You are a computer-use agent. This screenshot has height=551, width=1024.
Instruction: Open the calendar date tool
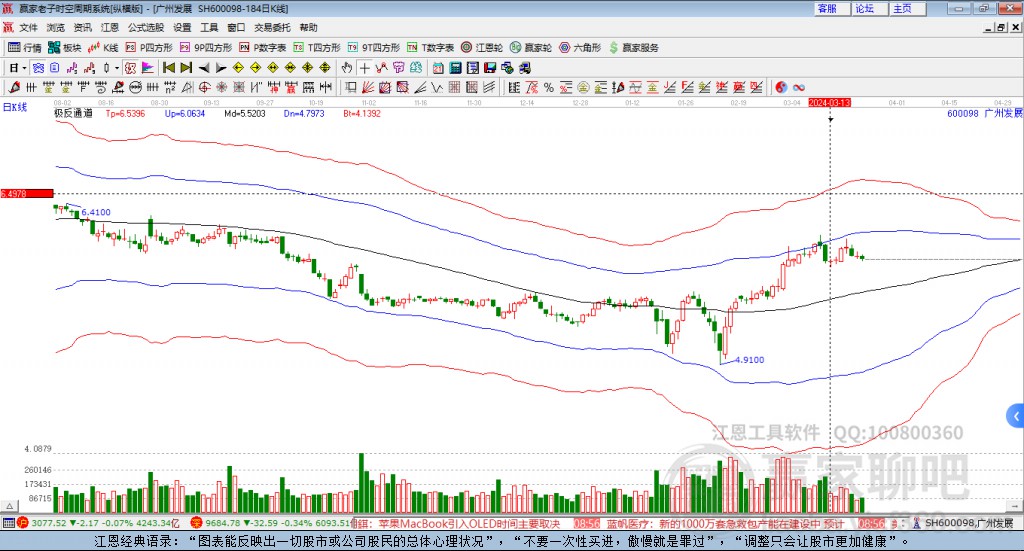pos(438,68)
